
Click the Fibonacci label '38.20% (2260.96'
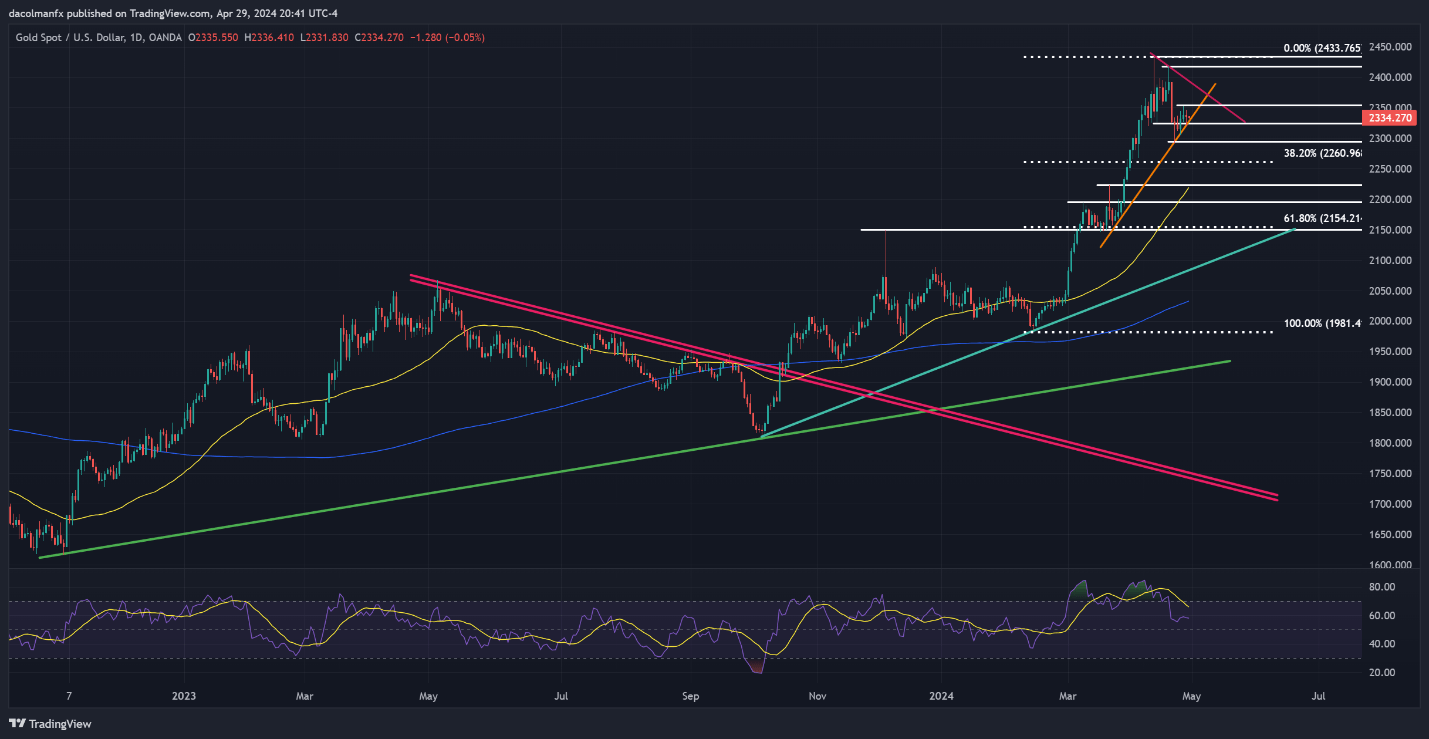click(x=1322, y=153)
